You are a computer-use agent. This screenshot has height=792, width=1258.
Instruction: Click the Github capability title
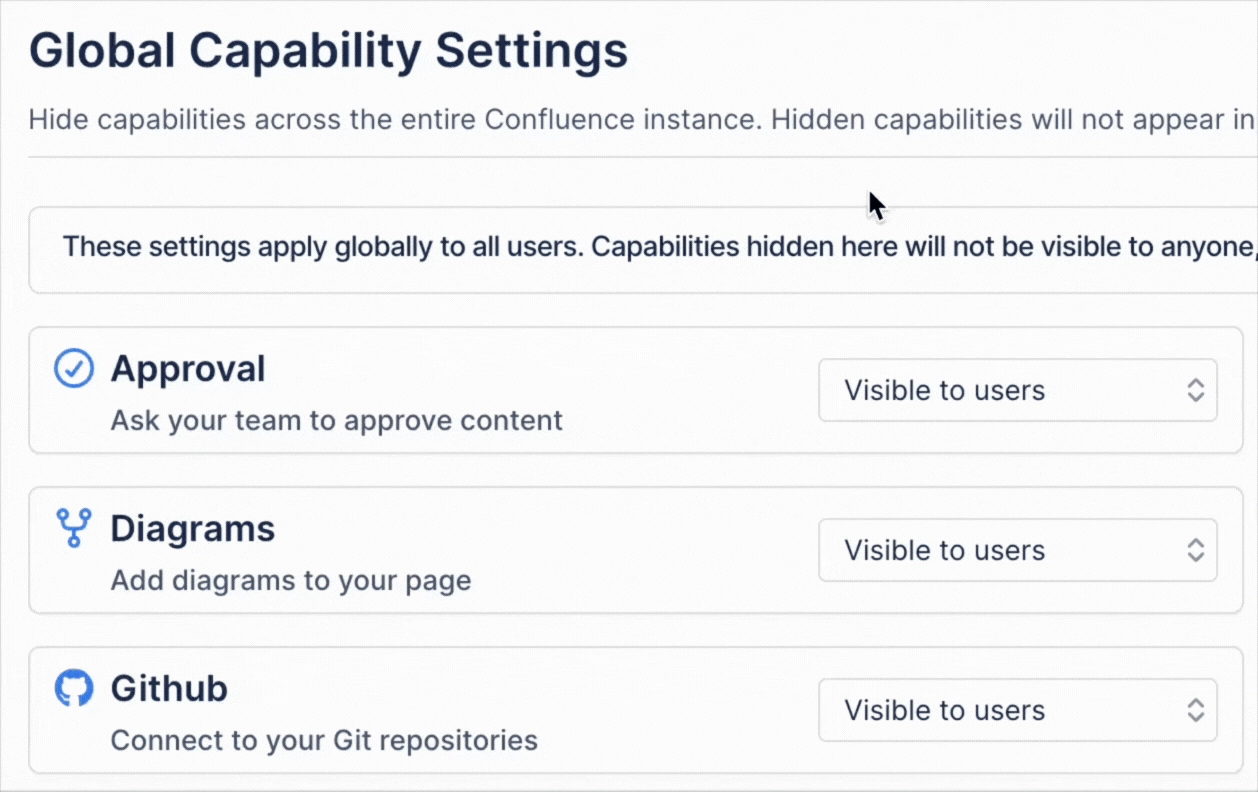tap(168, 688)
